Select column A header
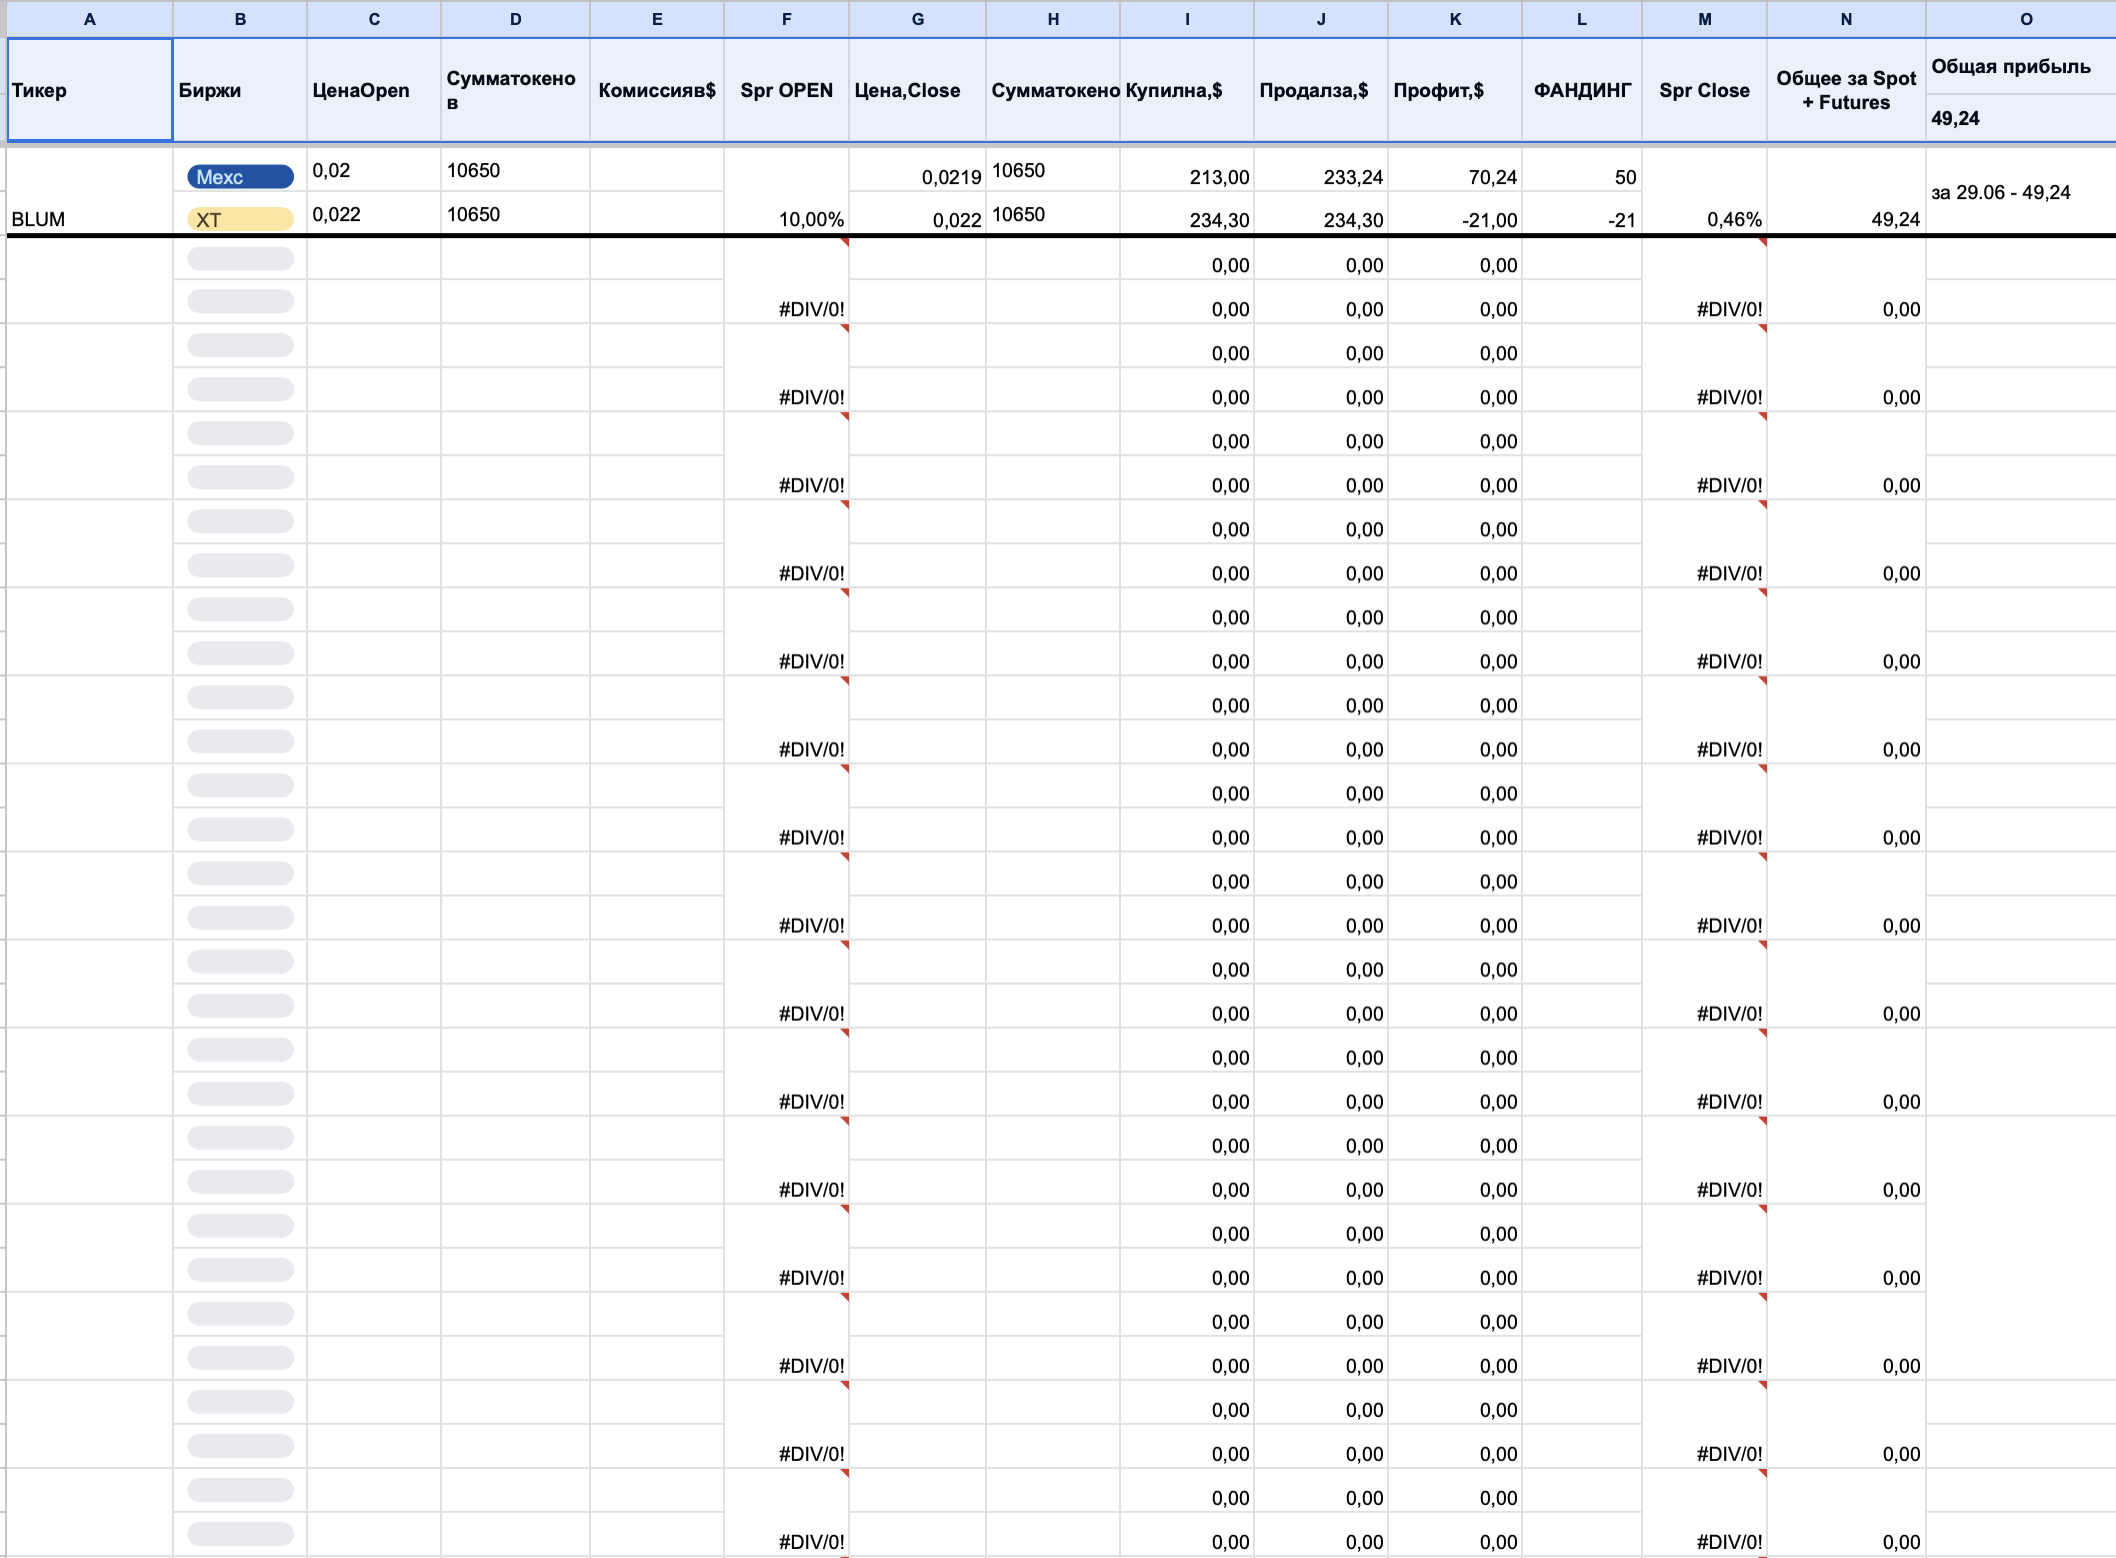Image resolution: width=2116 pixels, height=1558 pixels. click(90, 19)
